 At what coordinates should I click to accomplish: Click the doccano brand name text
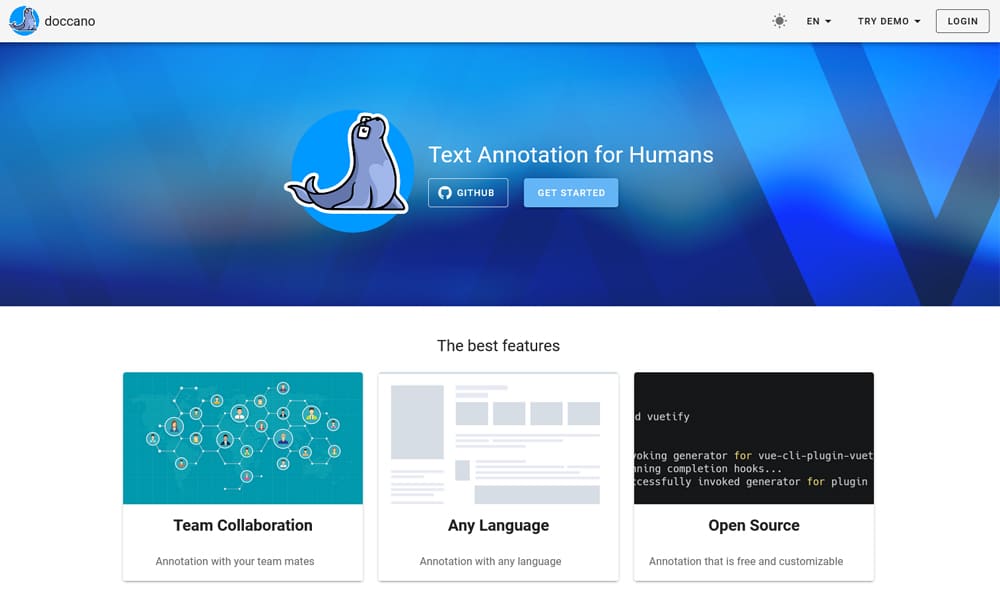coord(70,21)
